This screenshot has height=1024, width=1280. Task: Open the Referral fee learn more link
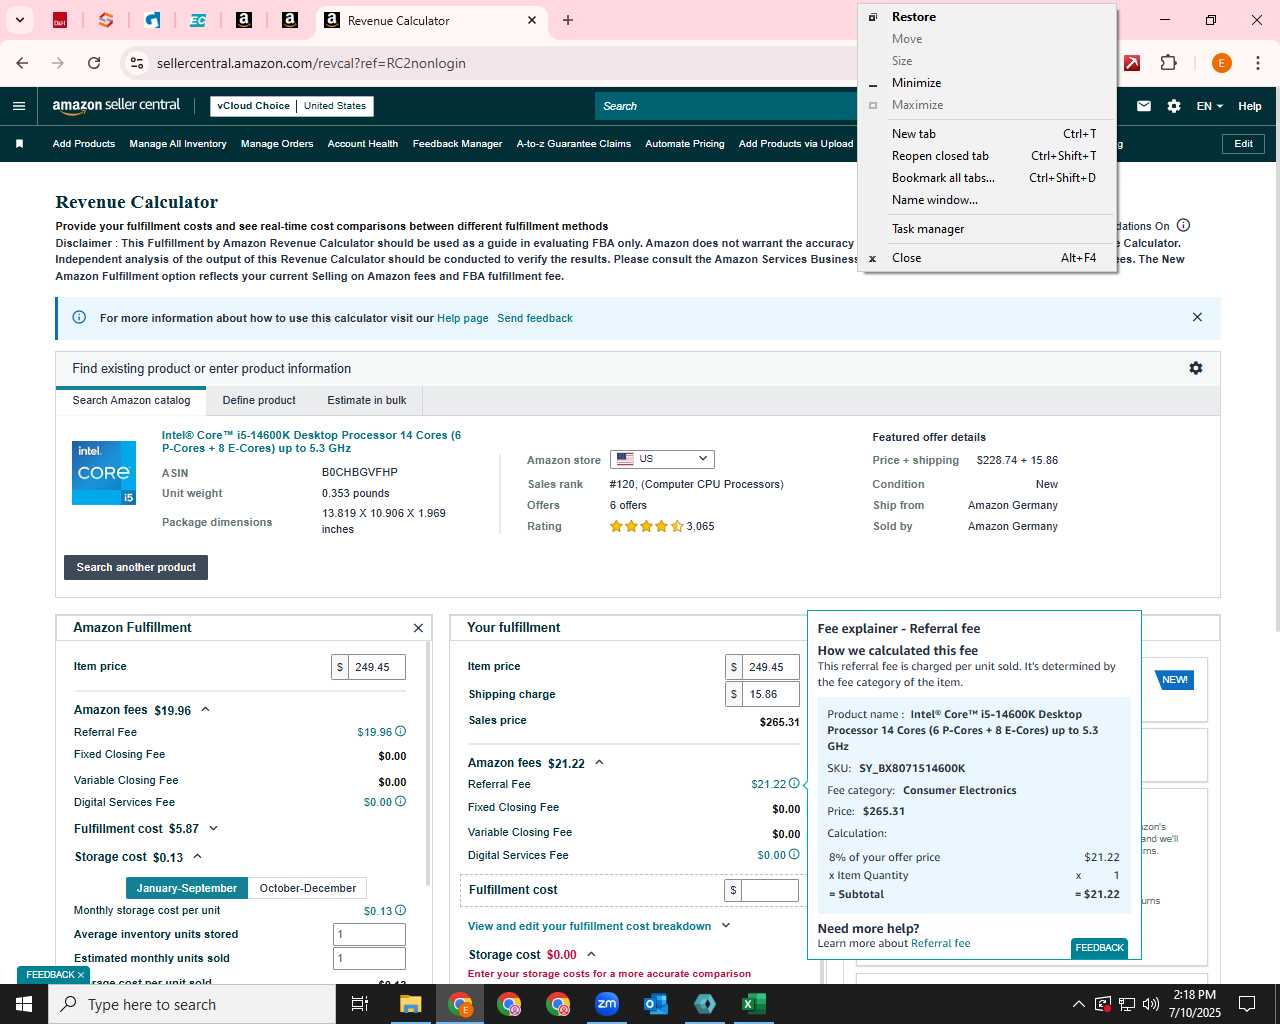tap(940, 943)
